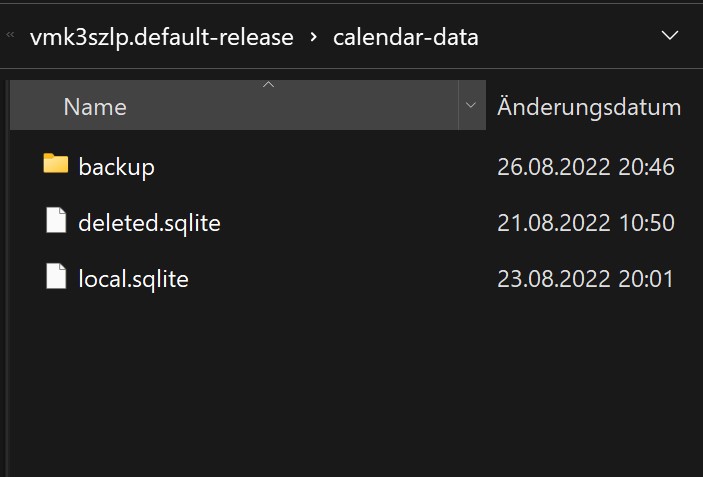This screenshot has width=703, height=477.
Task: Click local.sqlite date 23.08.2022 20:01
Action: (586, 278)
